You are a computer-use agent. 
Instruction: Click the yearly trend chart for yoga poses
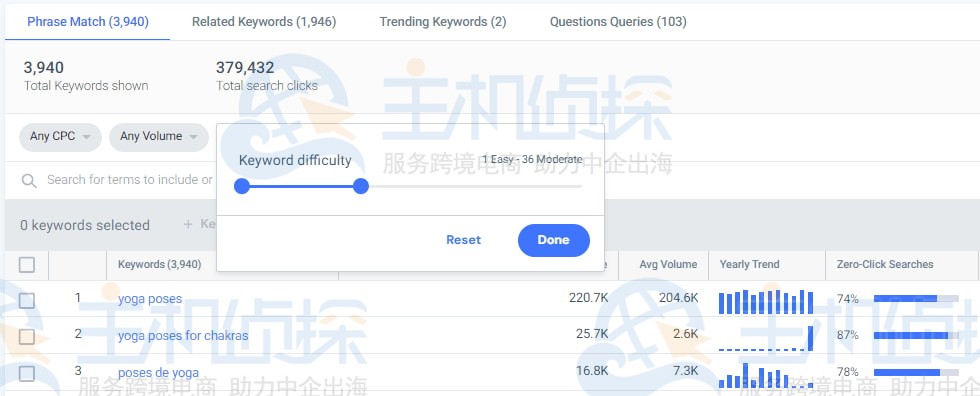[x=766, y=301]
